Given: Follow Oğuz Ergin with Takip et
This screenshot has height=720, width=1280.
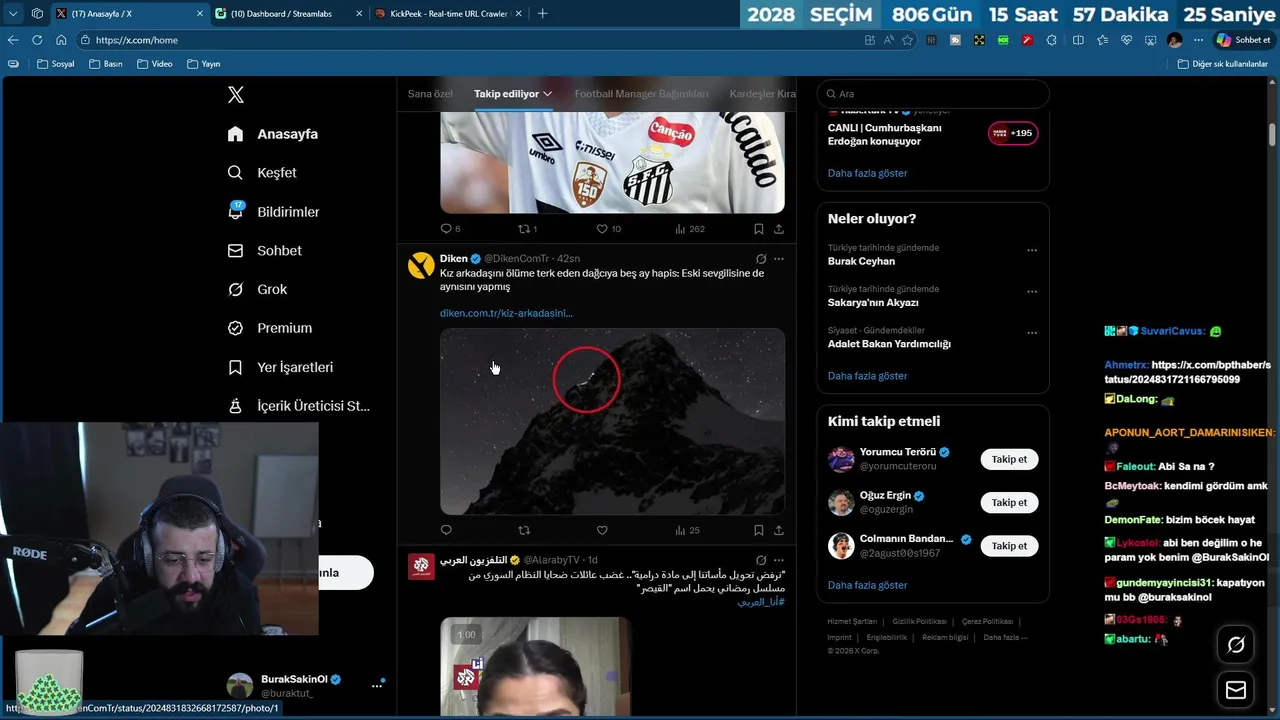Looking at the screenshot, I should point(1009,503).
